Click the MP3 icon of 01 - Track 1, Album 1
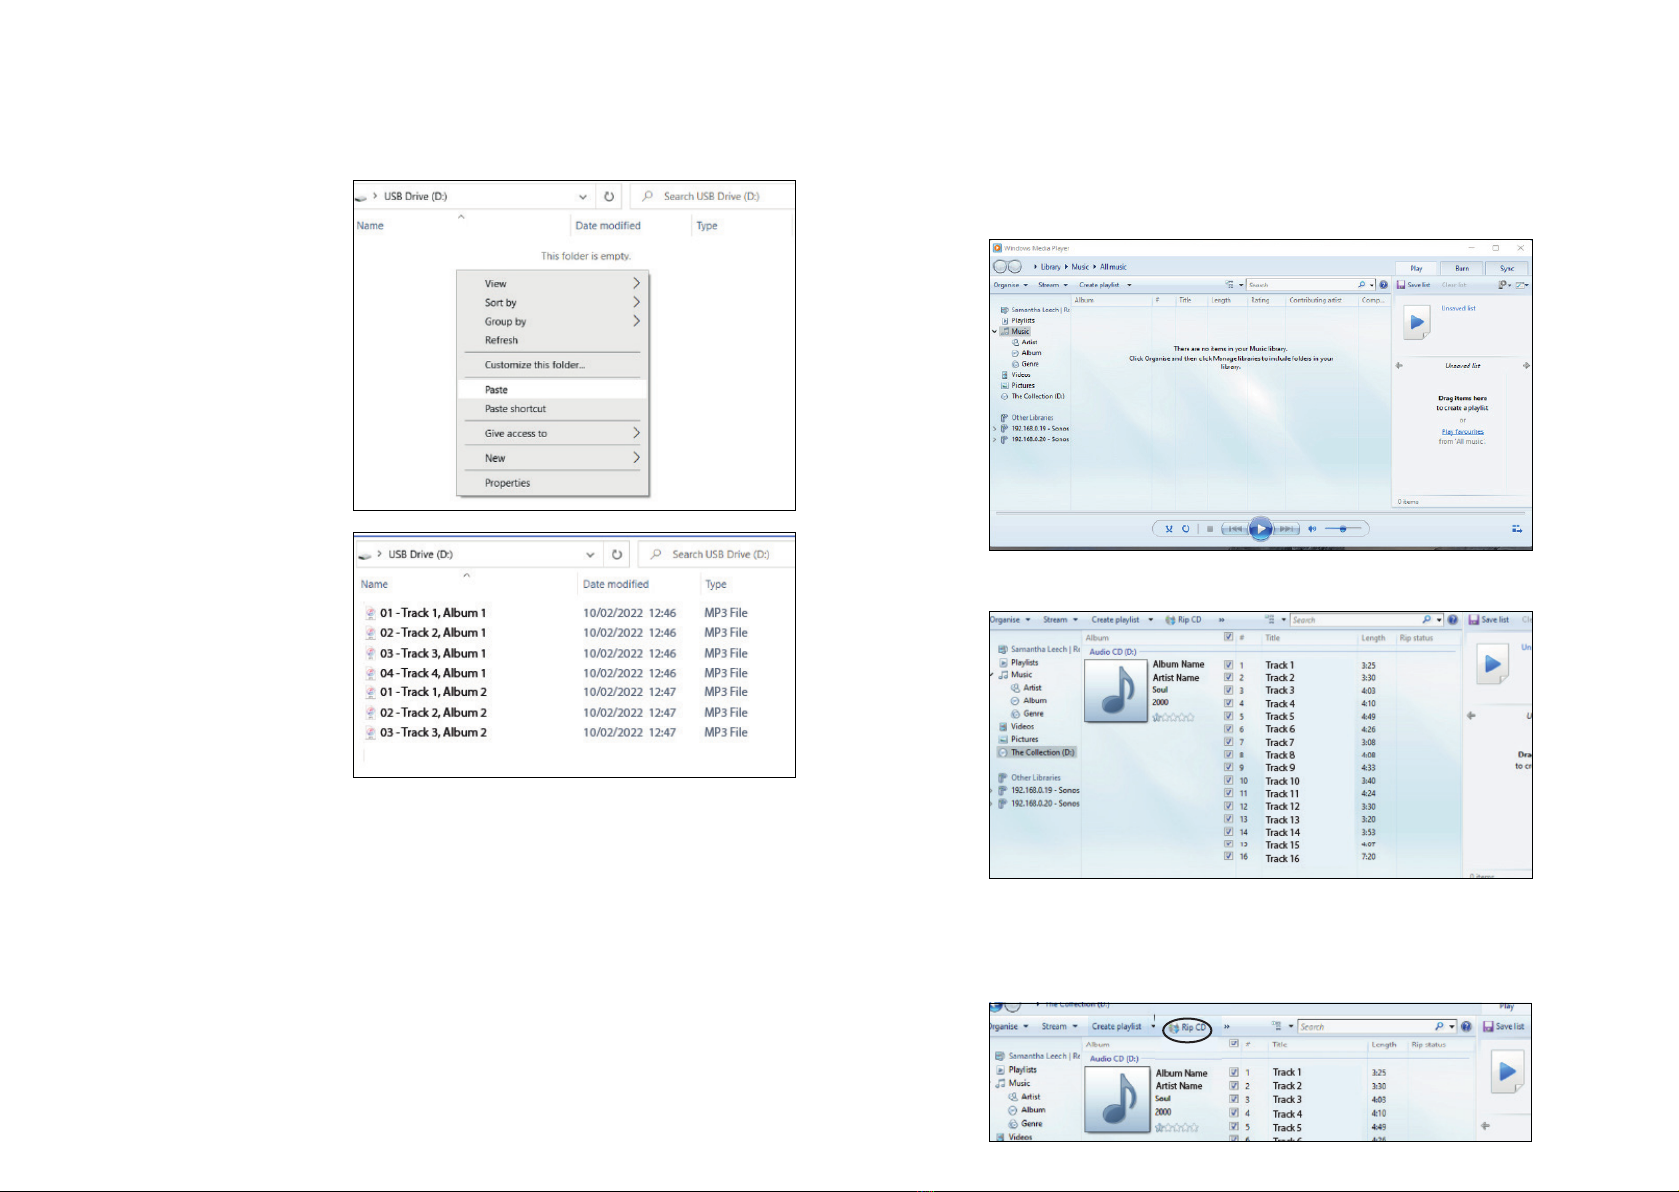 coord(370,613)
